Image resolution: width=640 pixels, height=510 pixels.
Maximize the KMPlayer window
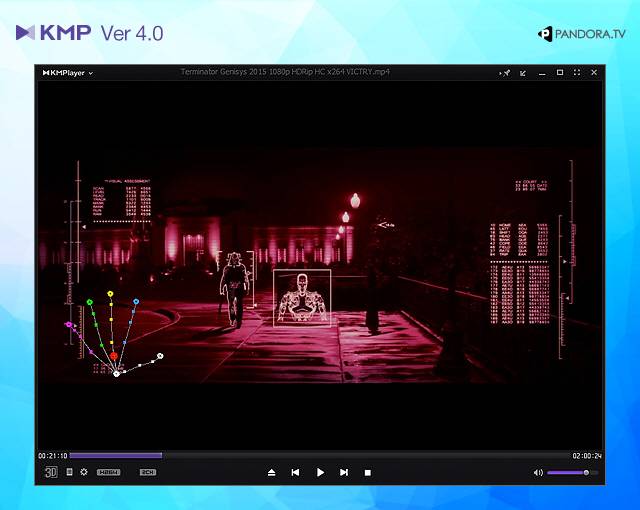tap(560, 72)
